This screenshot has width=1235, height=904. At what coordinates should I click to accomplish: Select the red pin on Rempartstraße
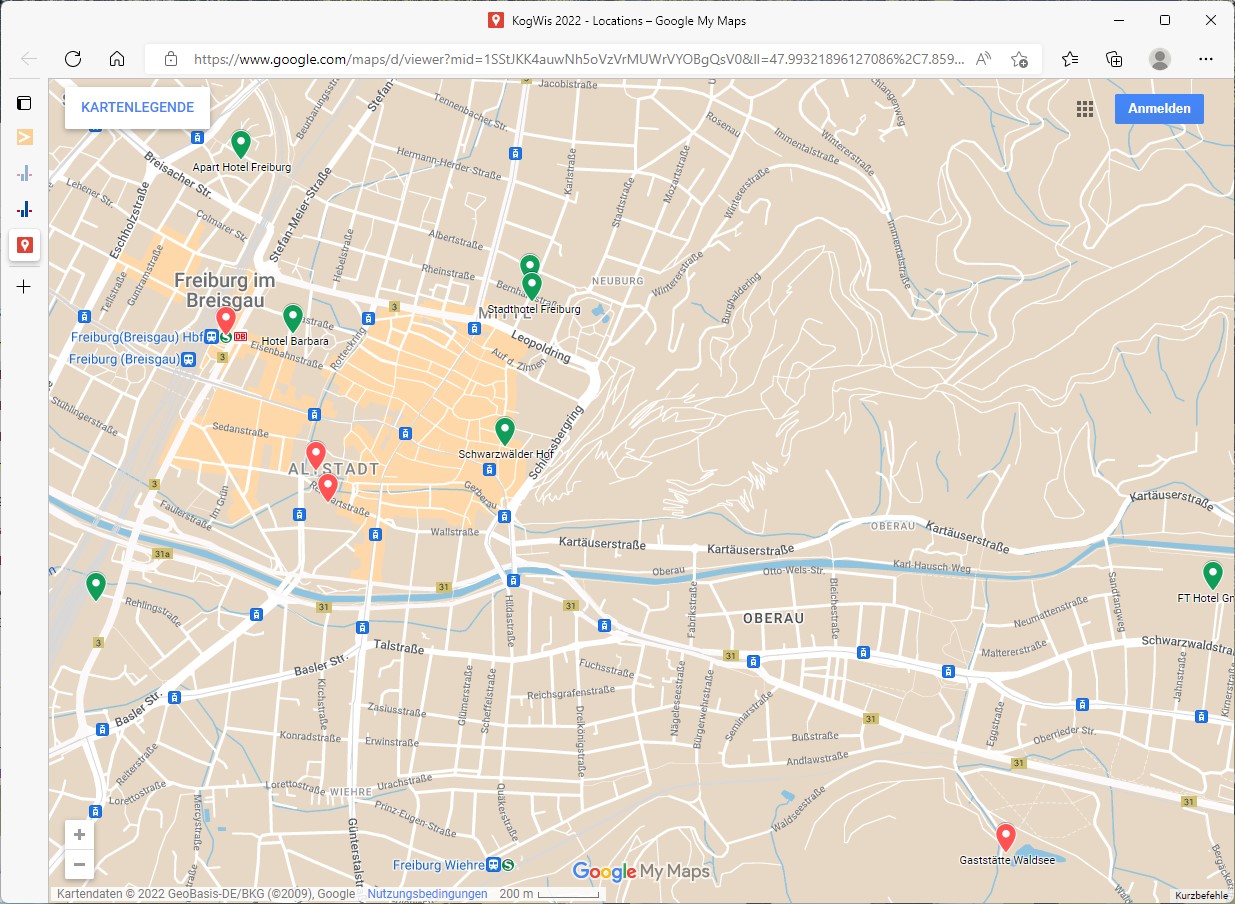tap(327, 486)
